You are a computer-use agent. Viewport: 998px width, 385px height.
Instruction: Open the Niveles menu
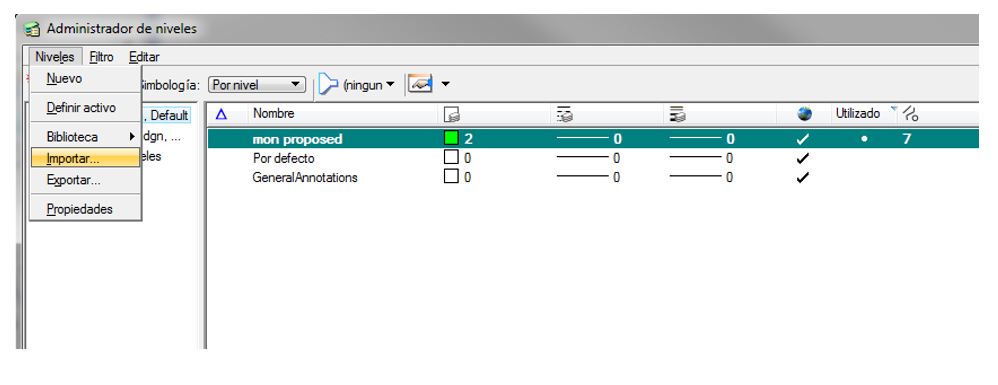pyautogui.click(x=55, y=57)
